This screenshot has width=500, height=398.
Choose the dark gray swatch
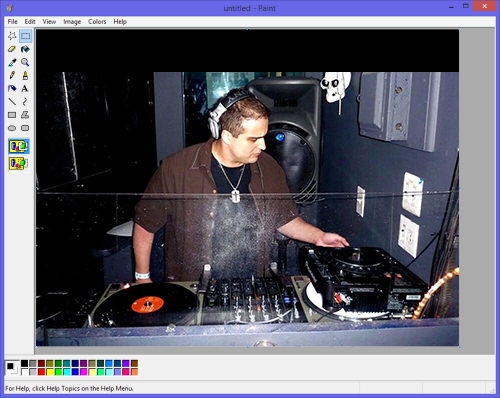(x=33, y=363)
